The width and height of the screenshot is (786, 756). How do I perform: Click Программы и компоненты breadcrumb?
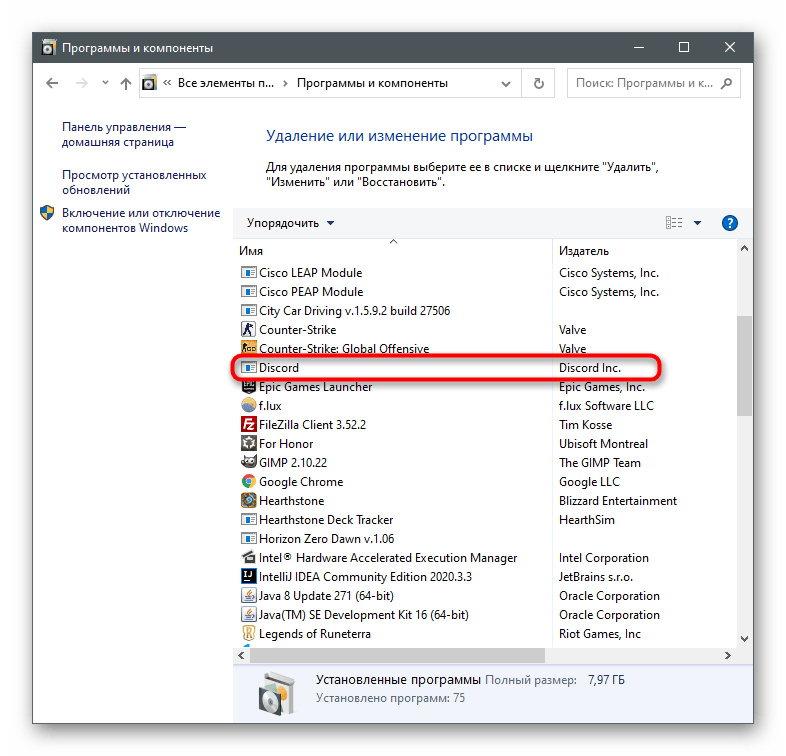point(372,83)
